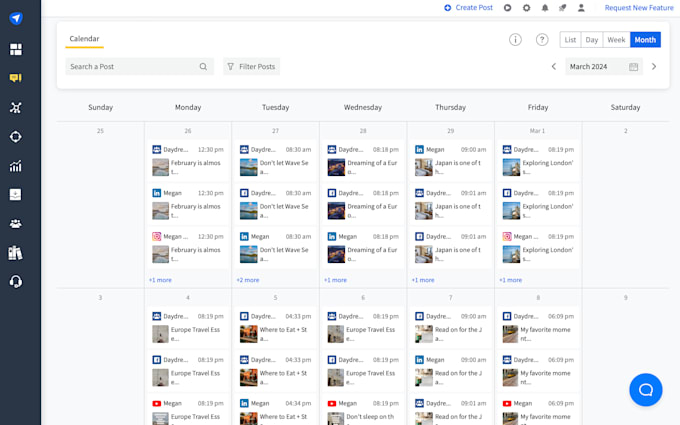Open the dashboard grid icon in sidebar

[x=16, y=49]
